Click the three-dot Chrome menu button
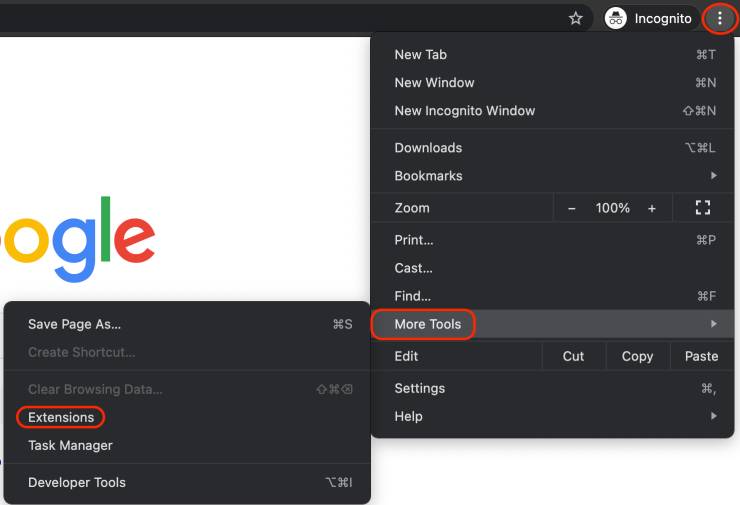 tap(719, 18)
